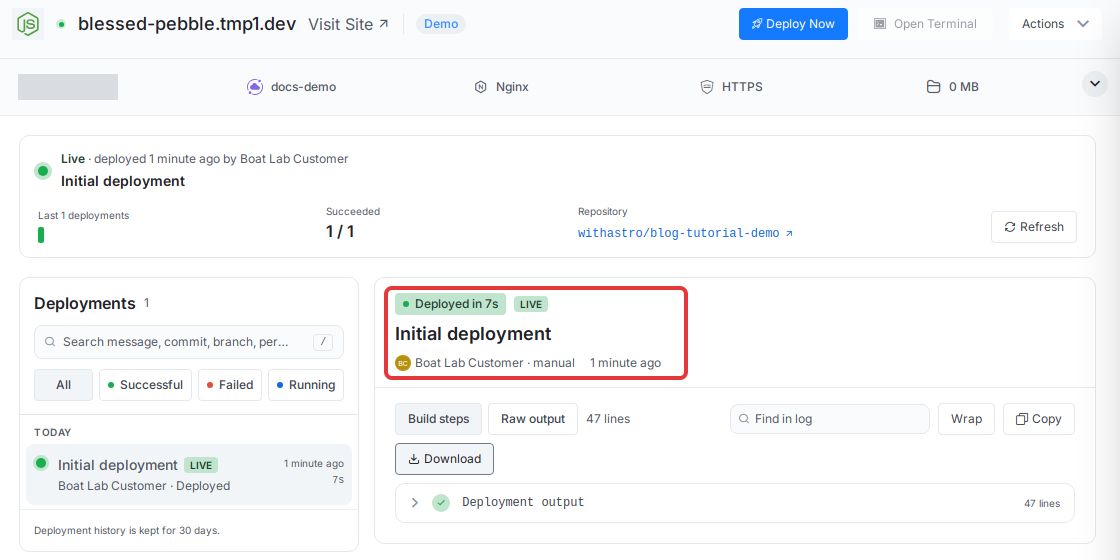Click the Node.js logo icon
The width and height of the screenshot is (1120, 560).
click(28, 24)
